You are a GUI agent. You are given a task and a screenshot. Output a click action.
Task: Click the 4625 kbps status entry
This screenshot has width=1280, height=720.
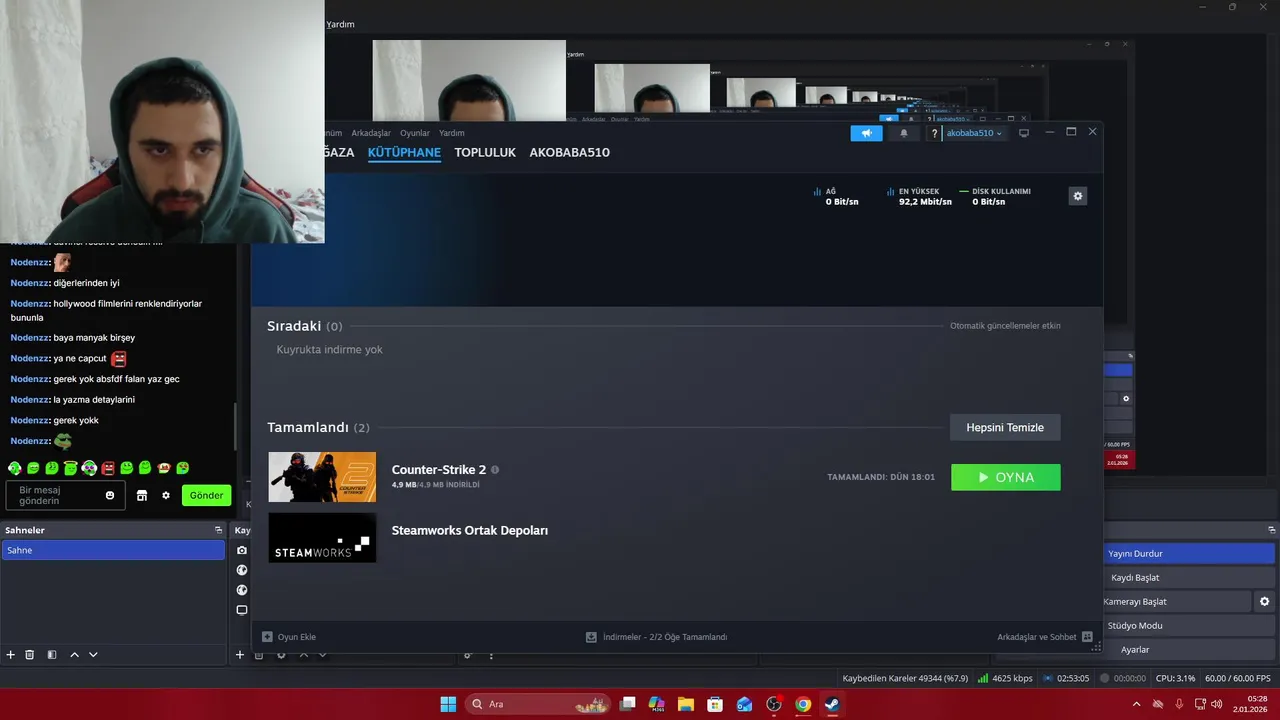pyautogui.click(x=1005, y=678)
